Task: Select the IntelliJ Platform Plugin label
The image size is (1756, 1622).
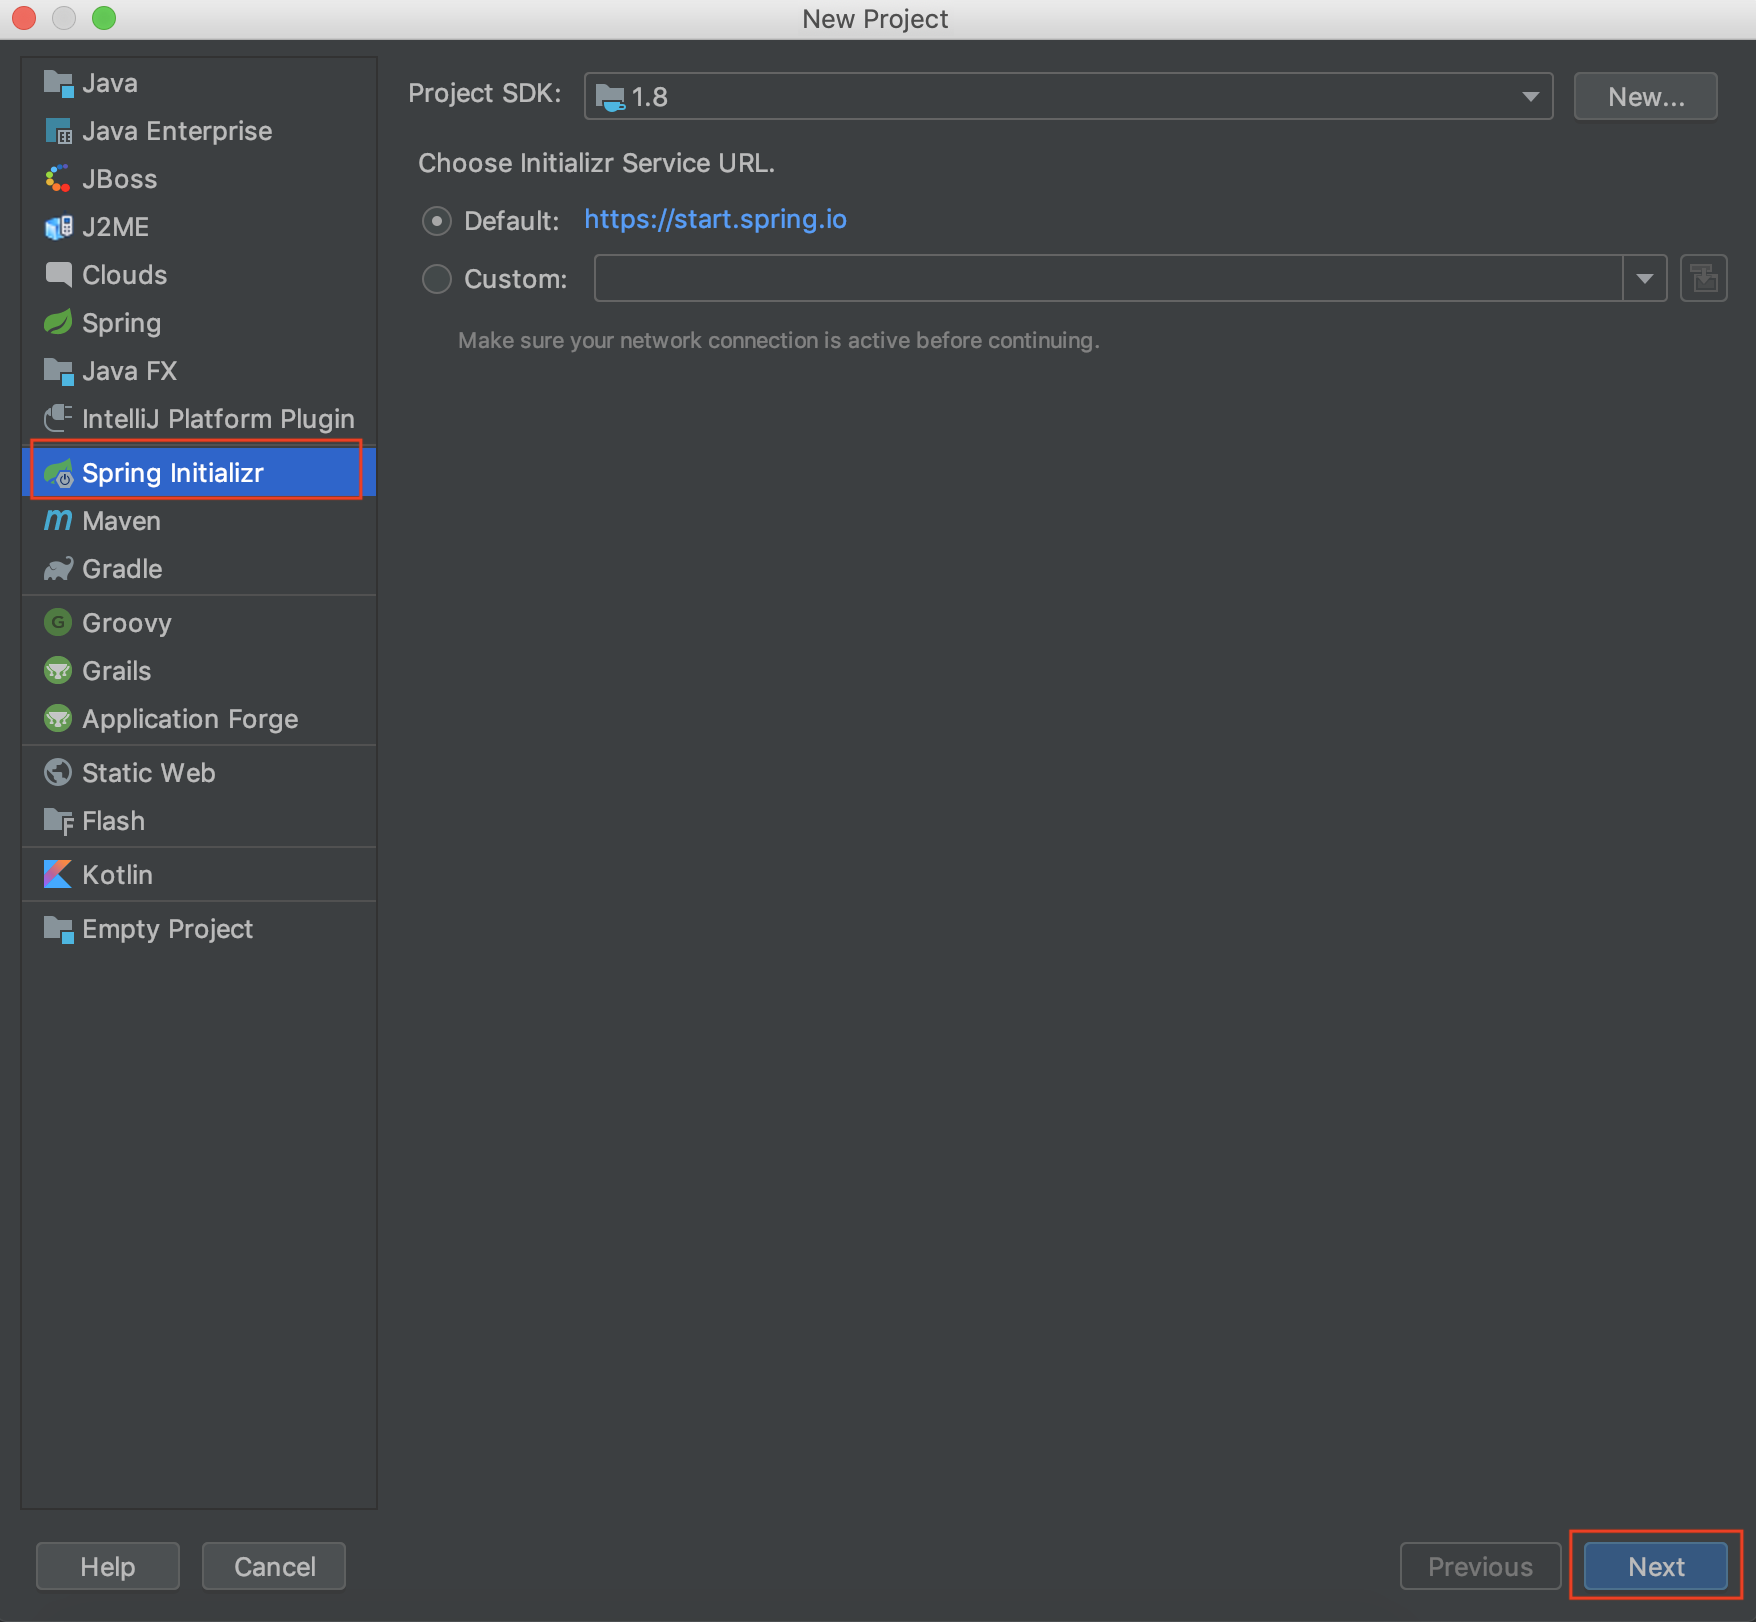Action: point(218,419)
